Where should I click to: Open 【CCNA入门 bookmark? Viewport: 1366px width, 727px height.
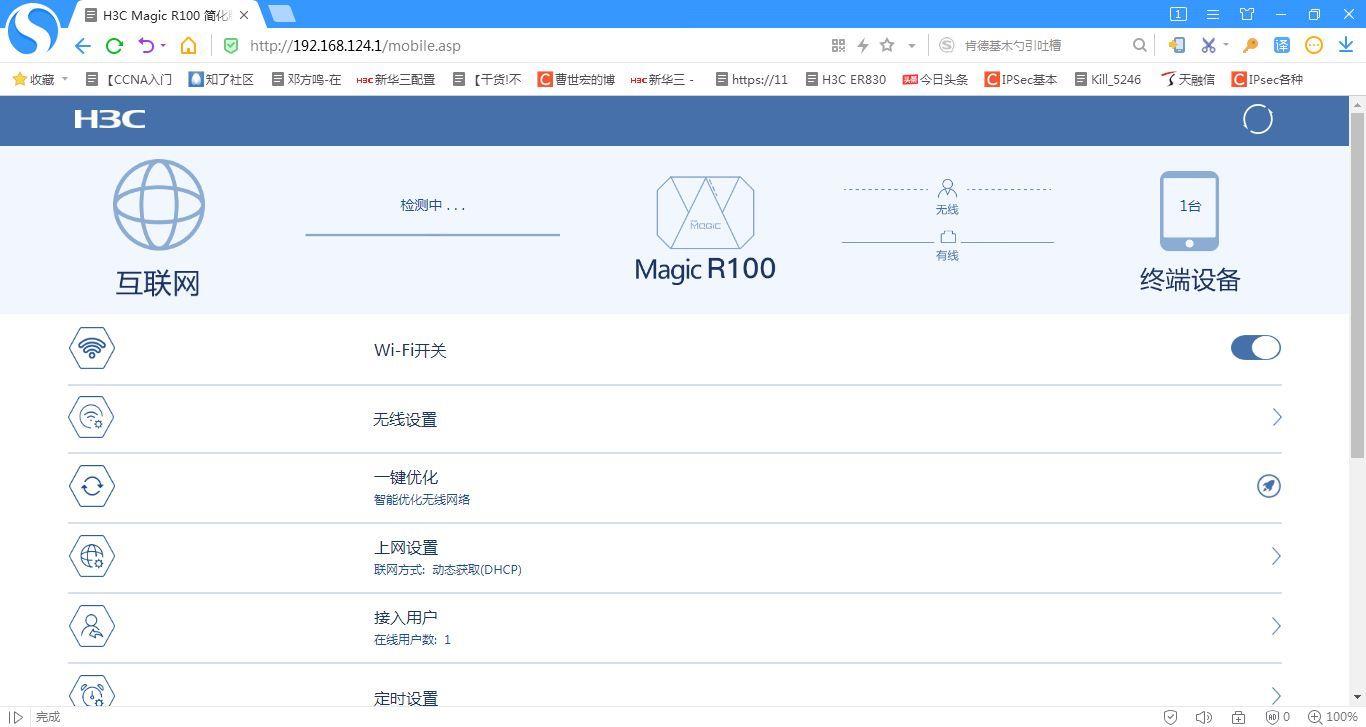pyautogui.click(x=129, y=79)
